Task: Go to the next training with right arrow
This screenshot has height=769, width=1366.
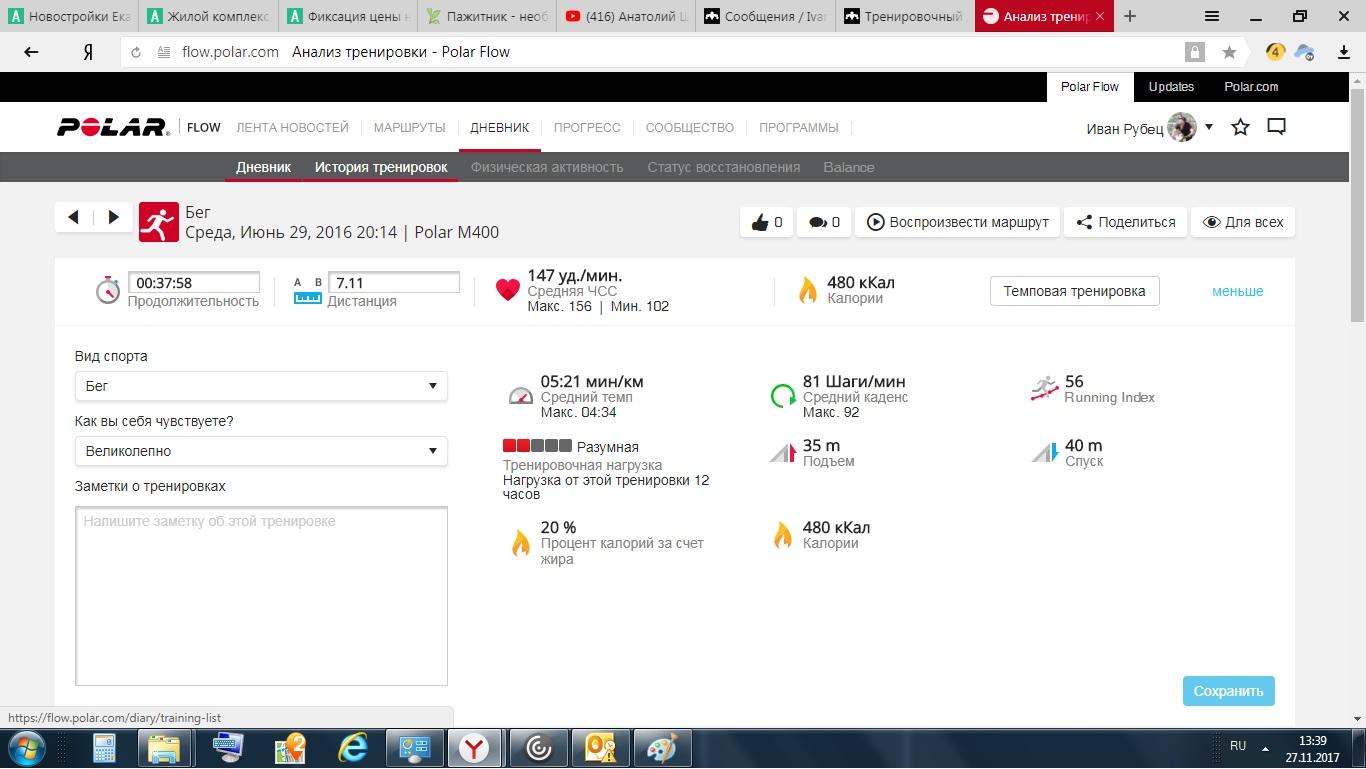Action: [x=113, y=217]
